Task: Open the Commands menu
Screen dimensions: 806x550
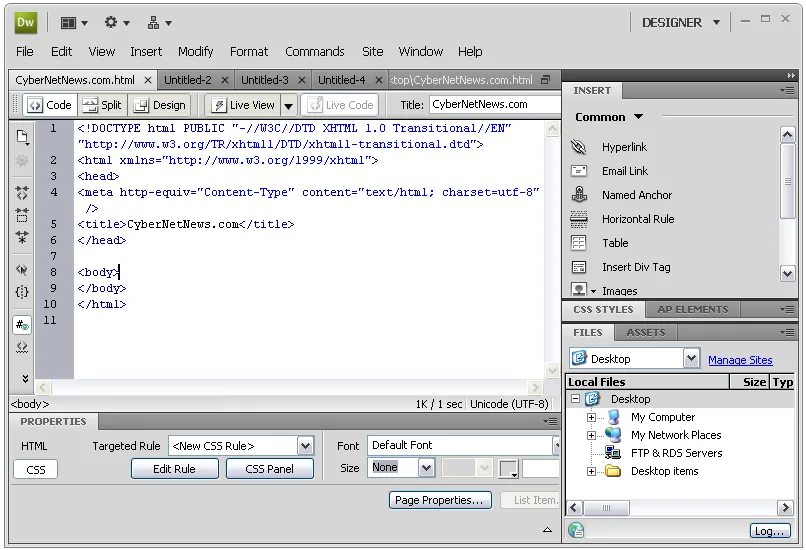Action: coord(315,51)
